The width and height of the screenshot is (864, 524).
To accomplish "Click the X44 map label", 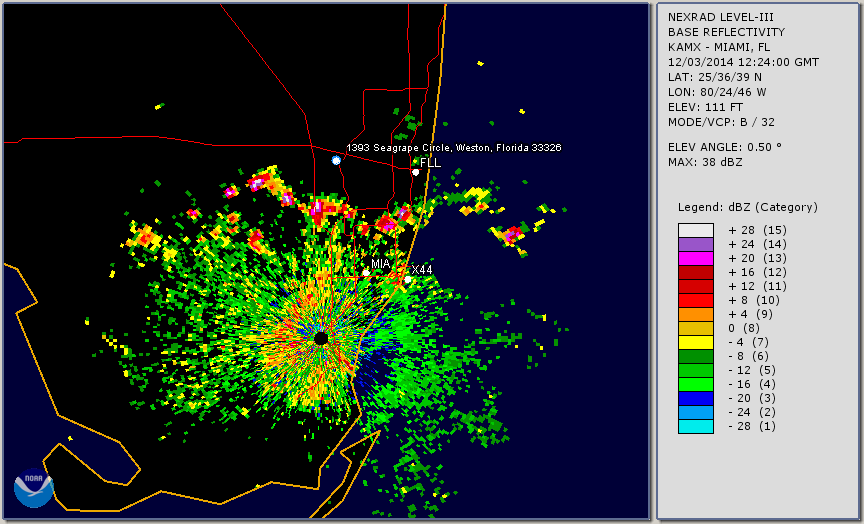I will click(422, 270).
